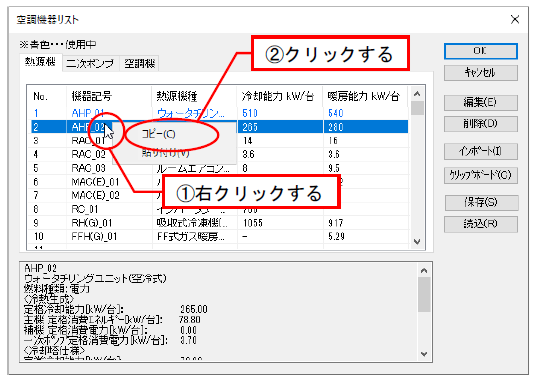Screen dimensions: 534x380
Task: Click the クリップボード(C) button
Action: pyautogui.click(x=481, y=175)
